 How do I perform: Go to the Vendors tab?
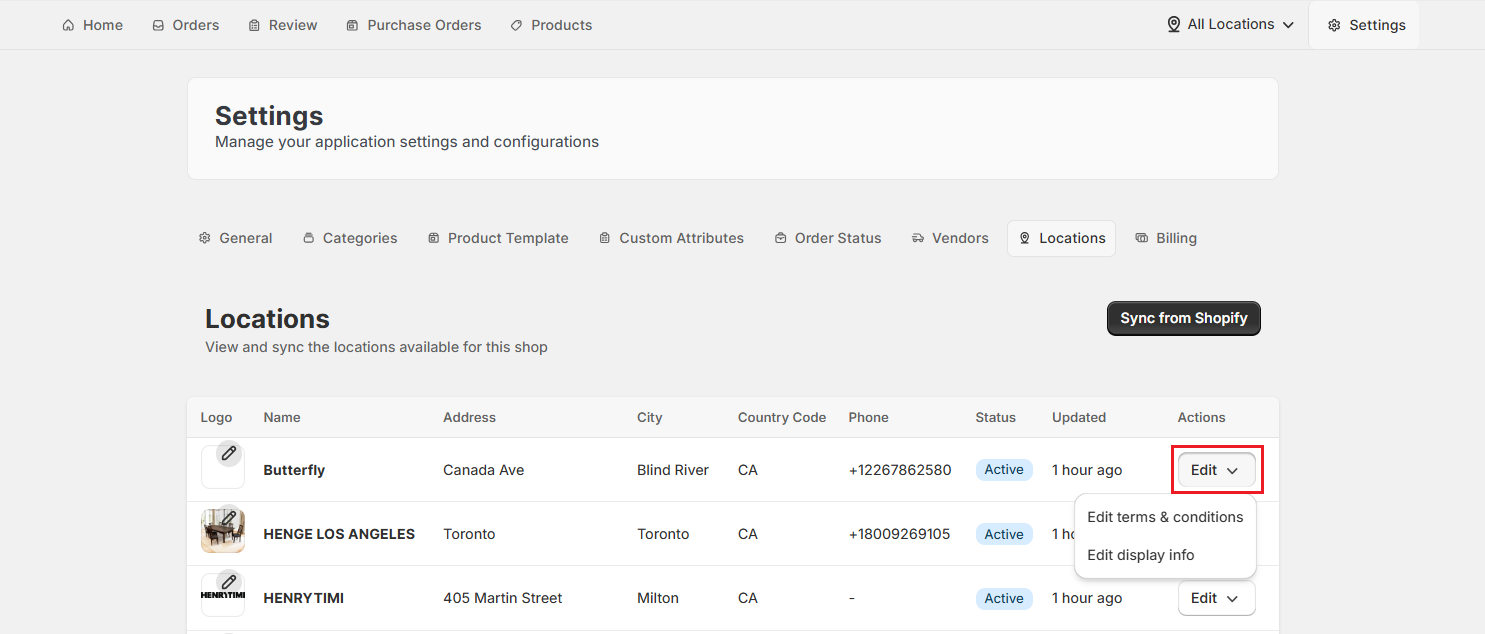(x=950, y=238)
